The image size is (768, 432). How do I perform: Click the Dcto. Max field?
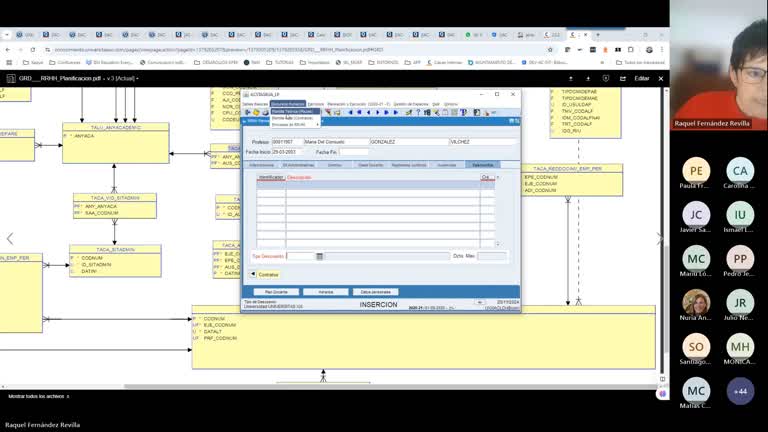click(x=491, y=256)
